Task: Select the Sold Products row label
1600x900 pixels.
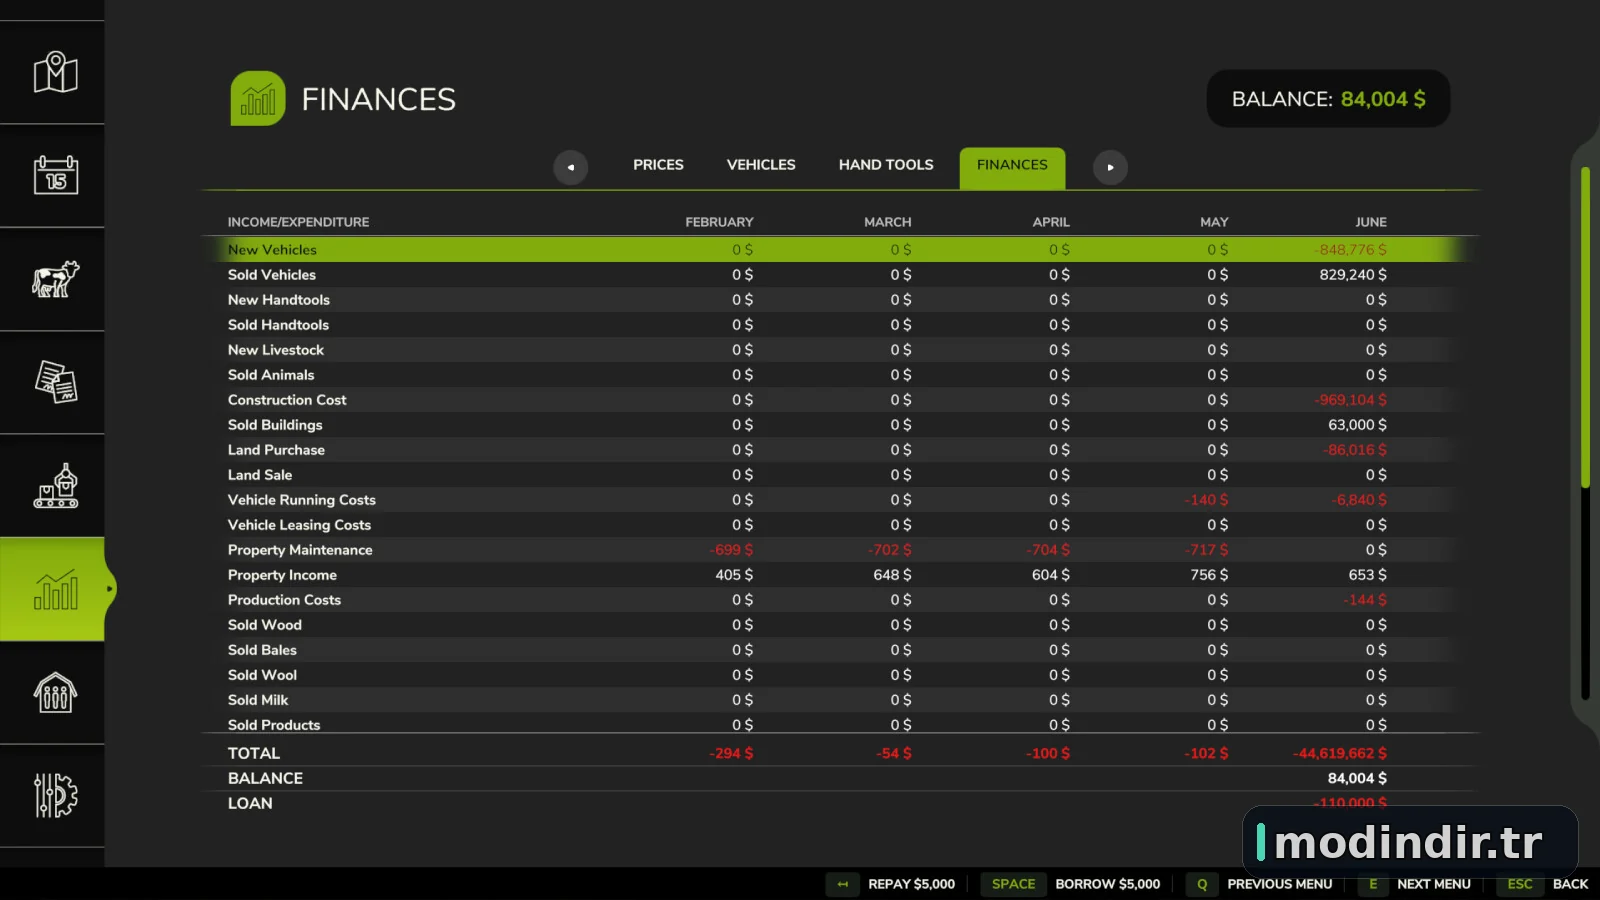Action: (274, 725)
